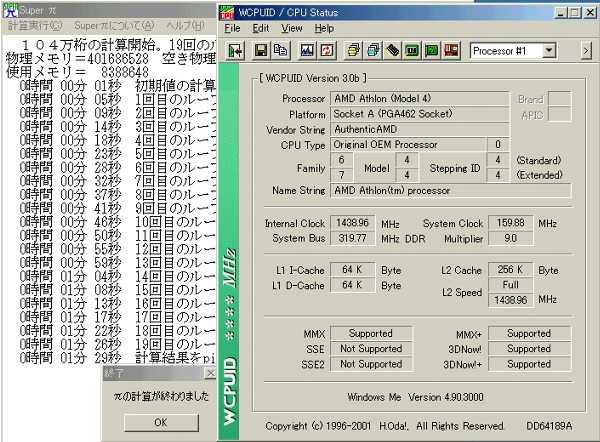Click the Vendor String field AuthenticAMD

[420, 129]
